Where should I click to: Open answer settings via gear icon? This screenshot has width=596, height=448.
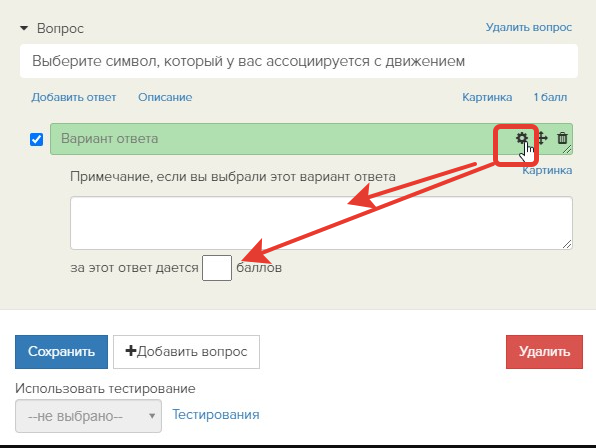coord(522,138)
